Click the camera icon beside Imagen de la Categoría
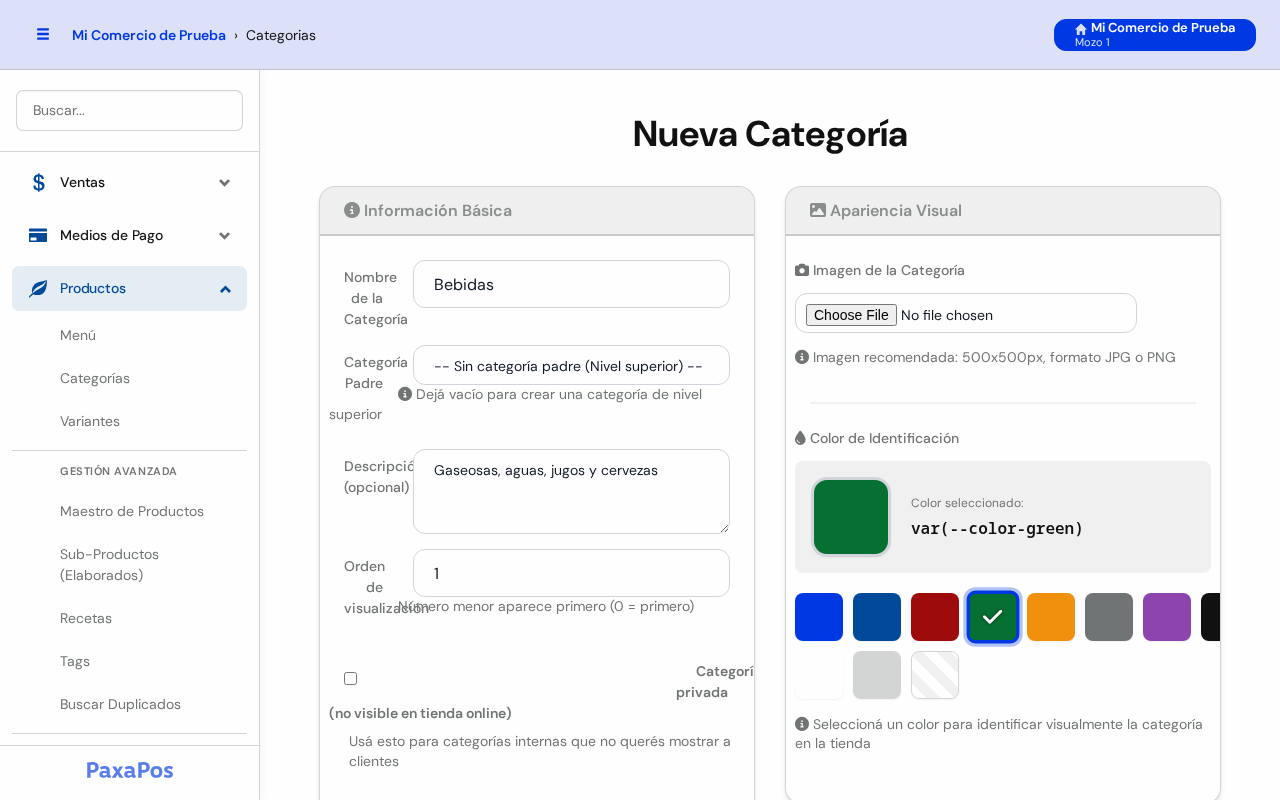The height and width of the screenshot is (800, 1280). (802, 270)
